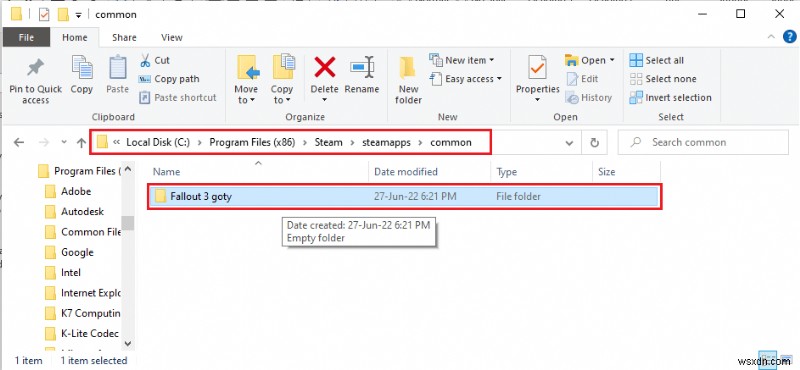Click Select none
This screenshot has width=800, height=370.
tap(663, 79)
